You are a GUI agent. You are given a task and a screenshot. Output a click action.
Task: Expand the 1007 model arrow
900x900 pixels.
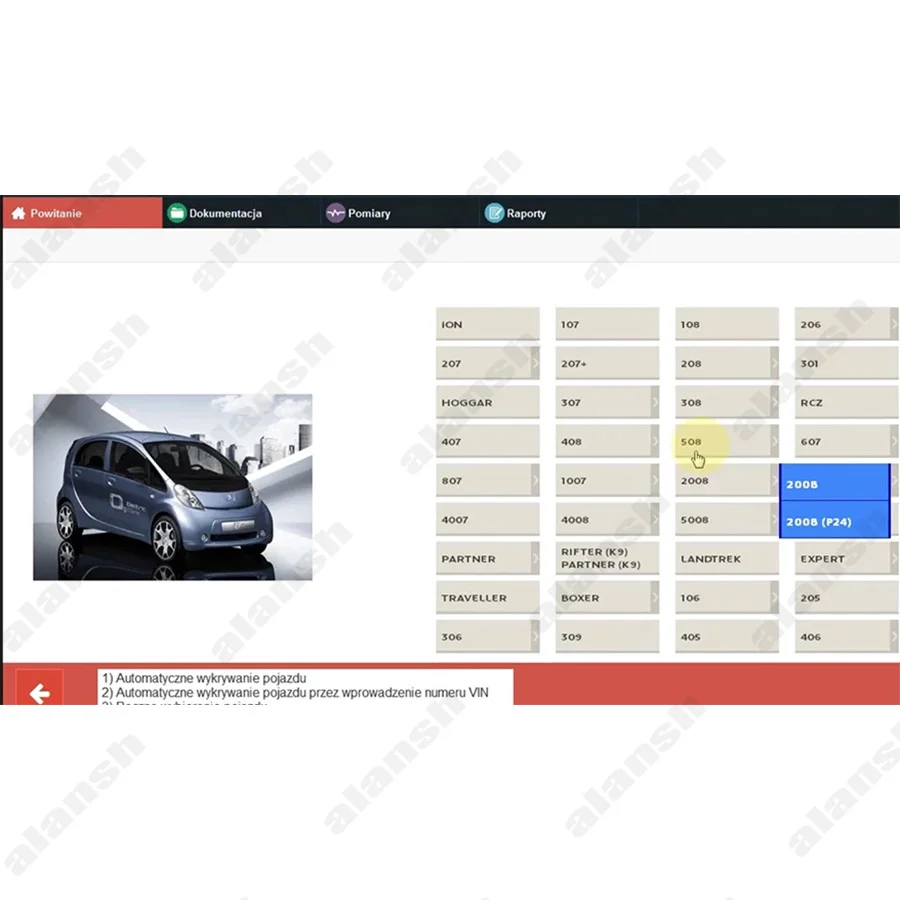(x=655, y=480)
